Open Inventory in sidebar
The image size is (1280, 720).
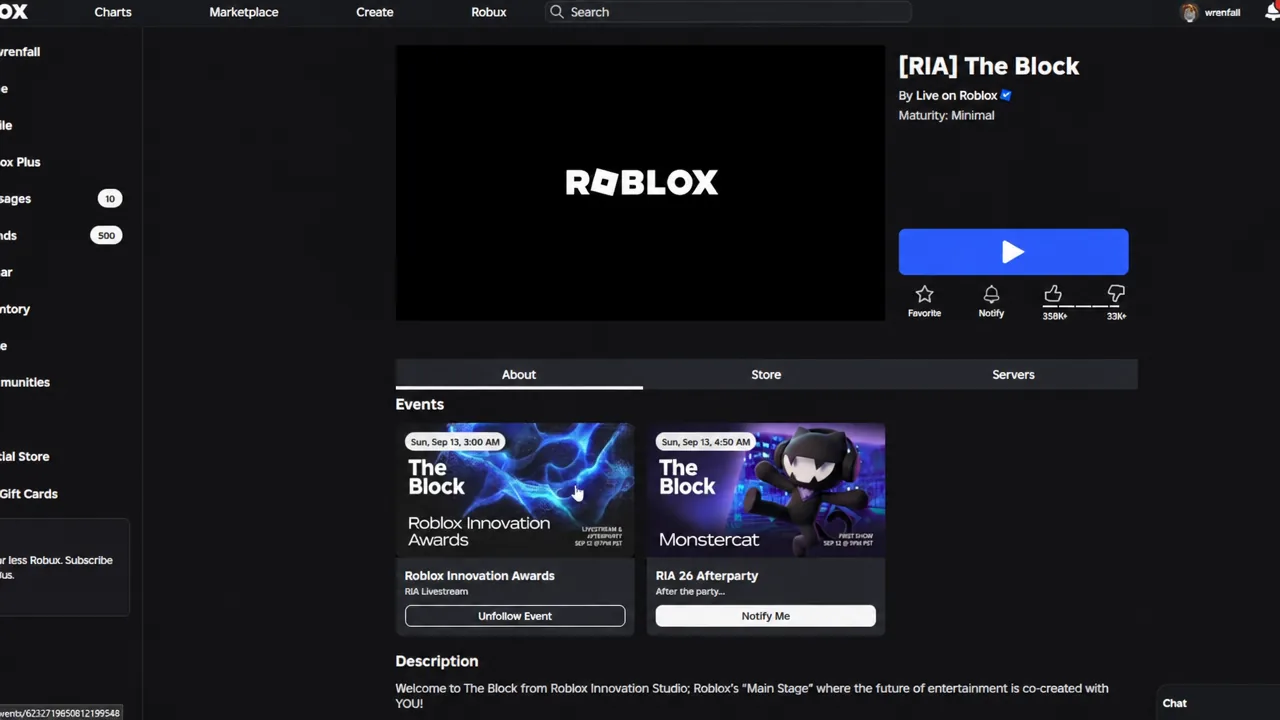pyautogui.click(x=15, y=309)
